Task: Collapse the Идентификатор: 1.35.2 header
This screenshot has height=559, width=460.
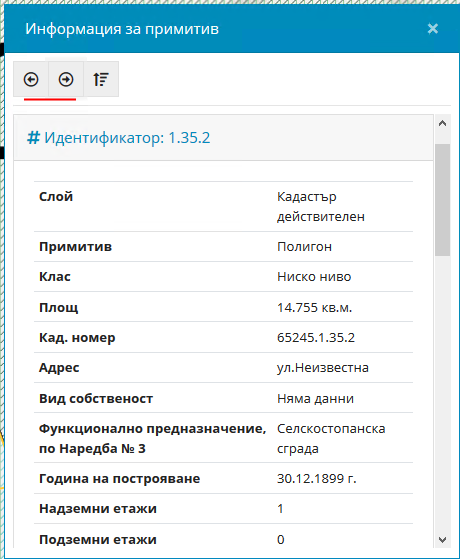Action: pos(224,138)
